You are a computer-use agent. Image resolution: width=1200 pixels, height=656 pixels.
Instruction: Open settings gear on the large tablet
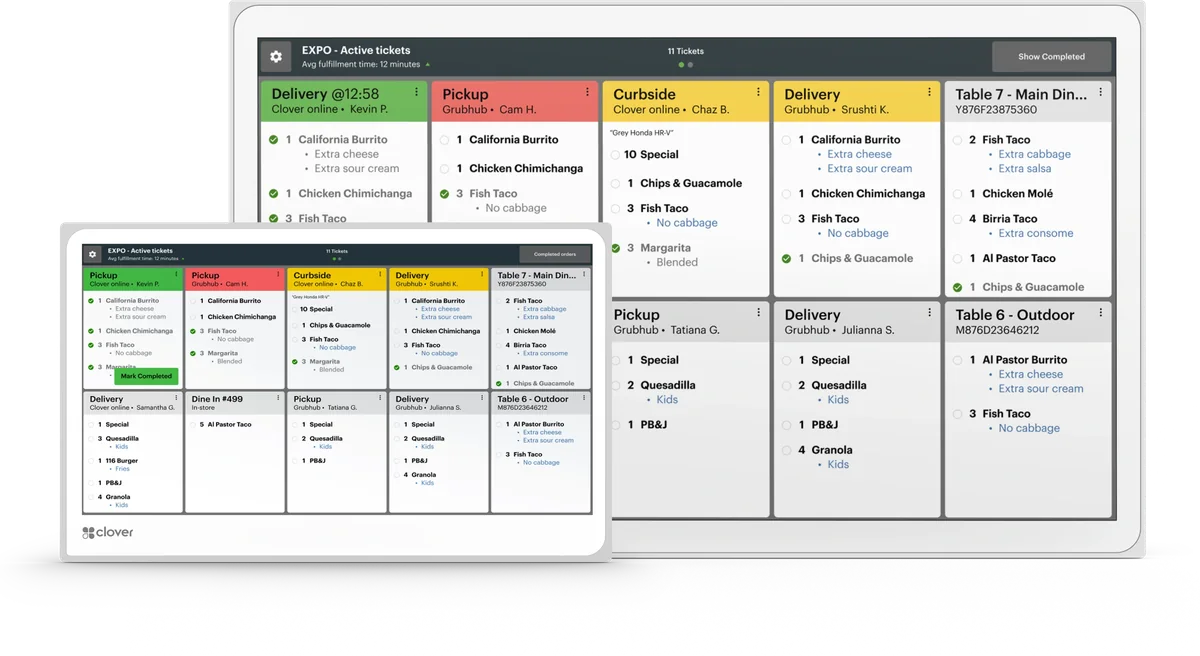276,57
